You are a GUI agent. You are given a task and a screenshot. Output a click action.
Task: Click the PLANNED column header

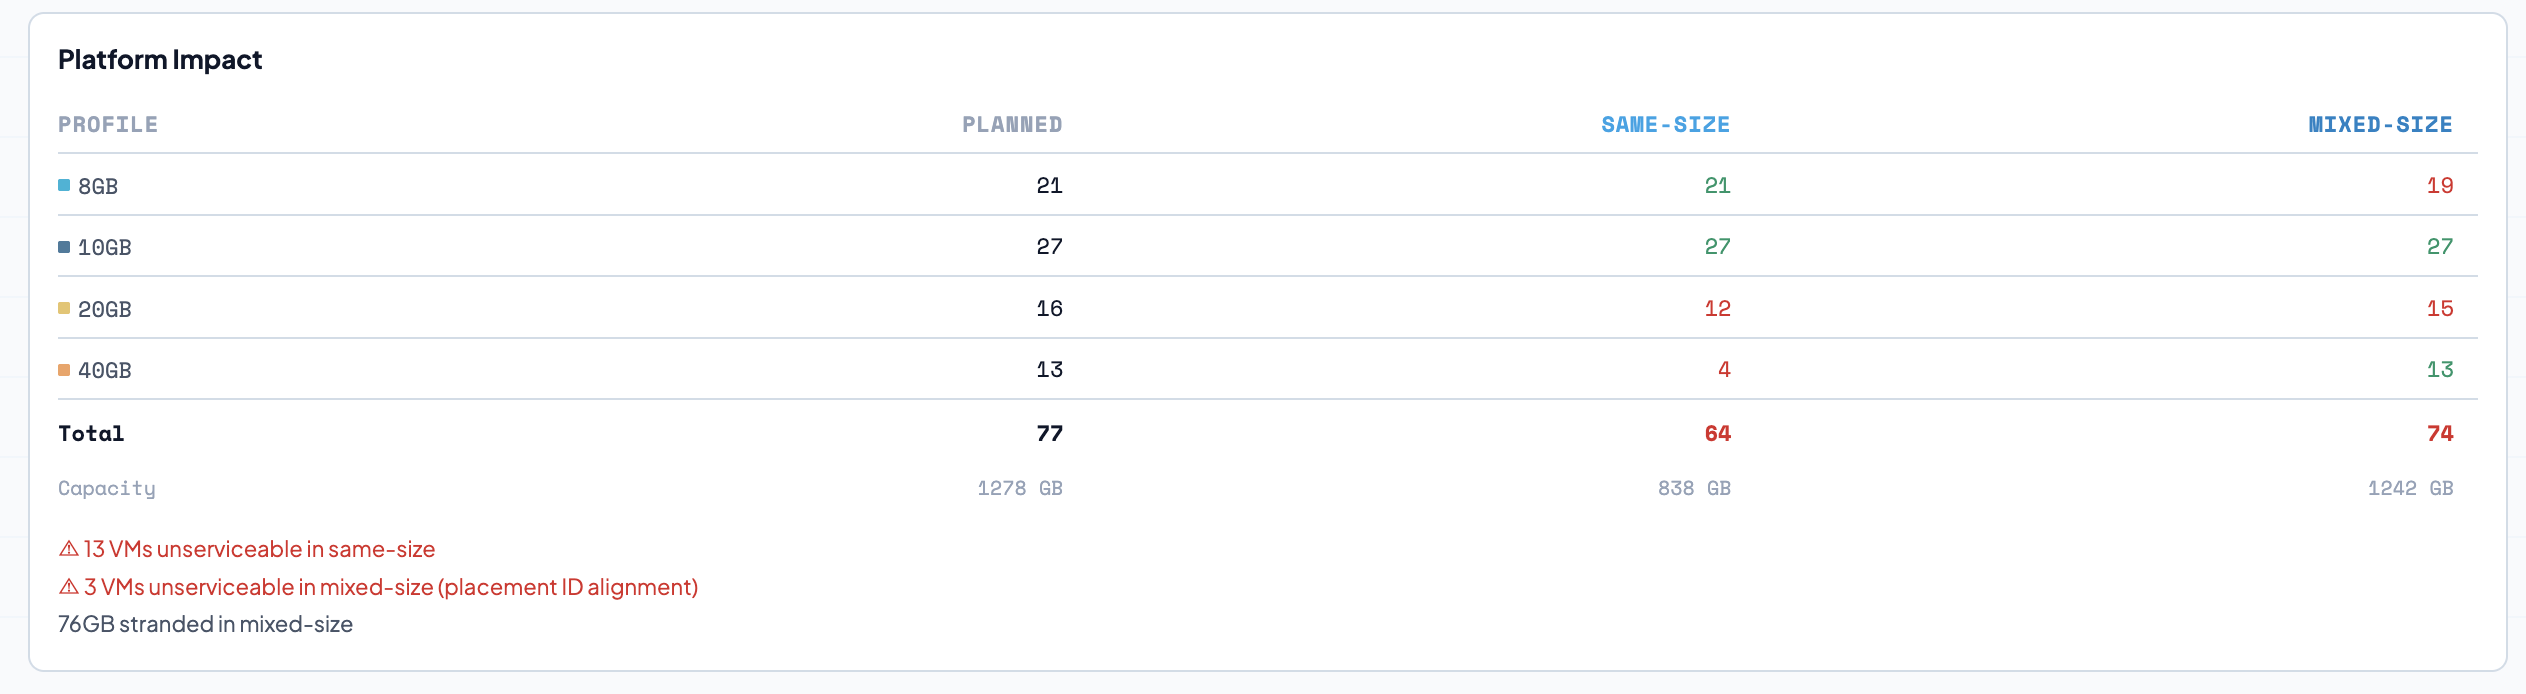pos(1012,125)
